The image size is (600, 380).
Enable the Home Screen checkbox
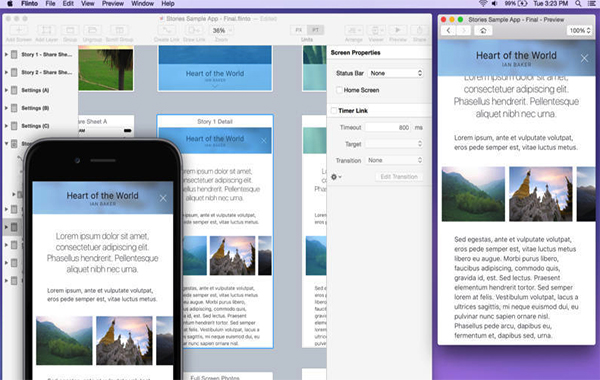click(x=339, y=90)
